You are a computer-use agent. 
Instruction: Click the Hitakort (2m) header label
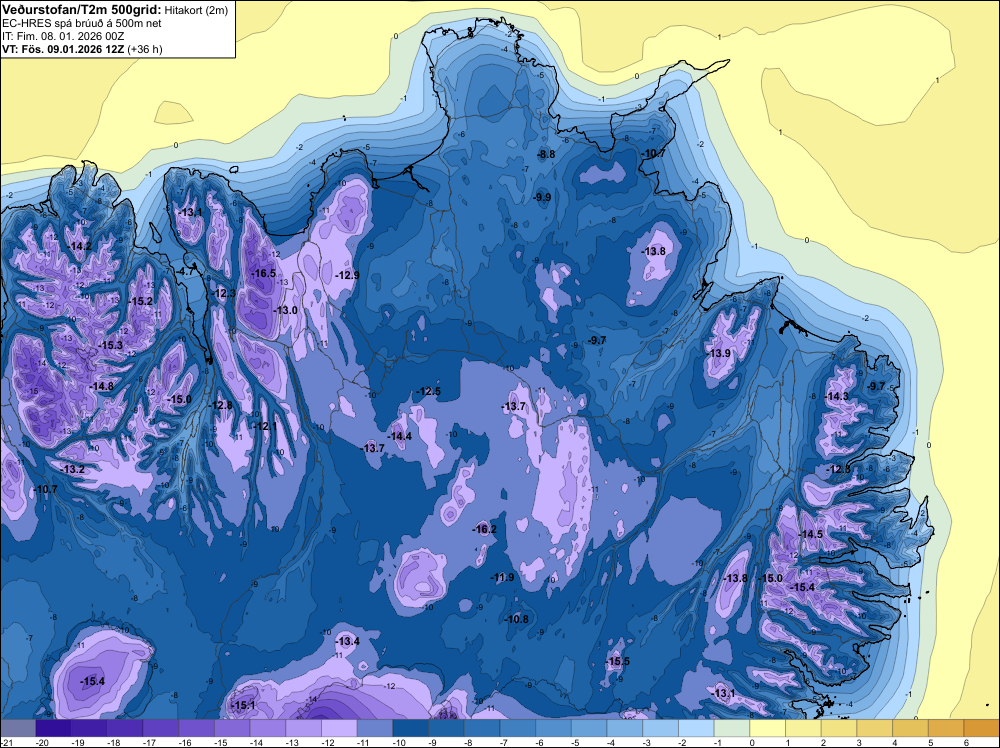click(x=196, y=10)
